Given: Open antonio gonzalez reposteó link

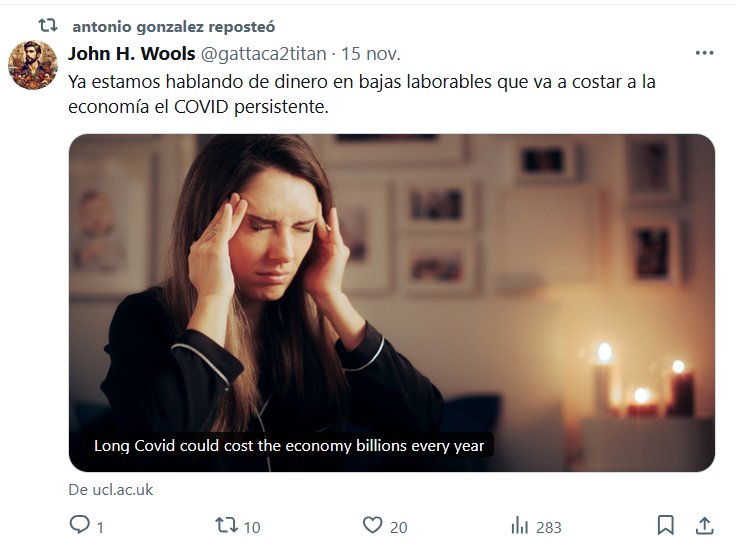Looking at the screenshot, I should (x=174, y=27).
